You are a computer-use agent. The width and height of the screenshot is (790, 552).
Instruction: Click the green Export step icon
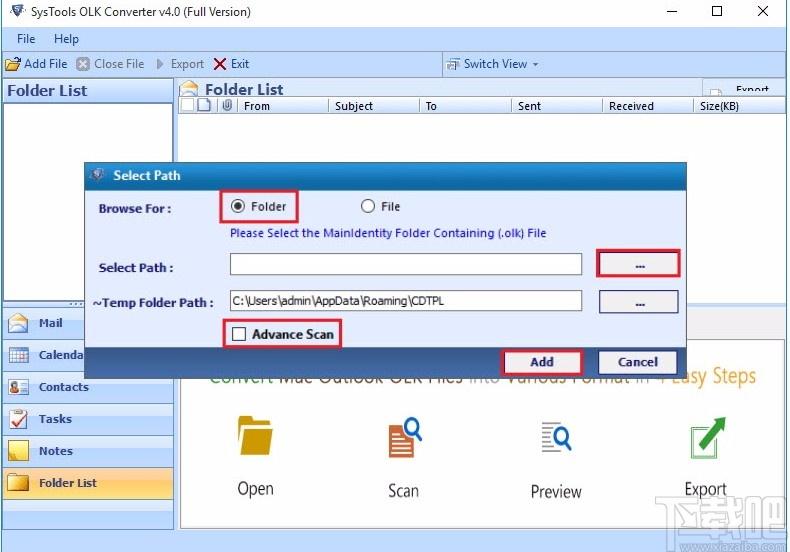point(707,437)
